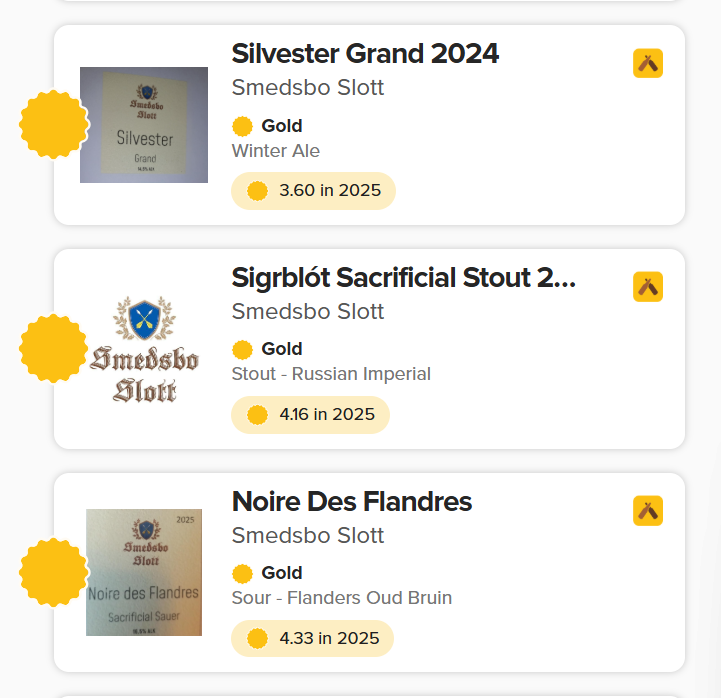Click Untappd icon on Noire Des Flandres card
Screen dimensions: 721x698
point(648,511)
